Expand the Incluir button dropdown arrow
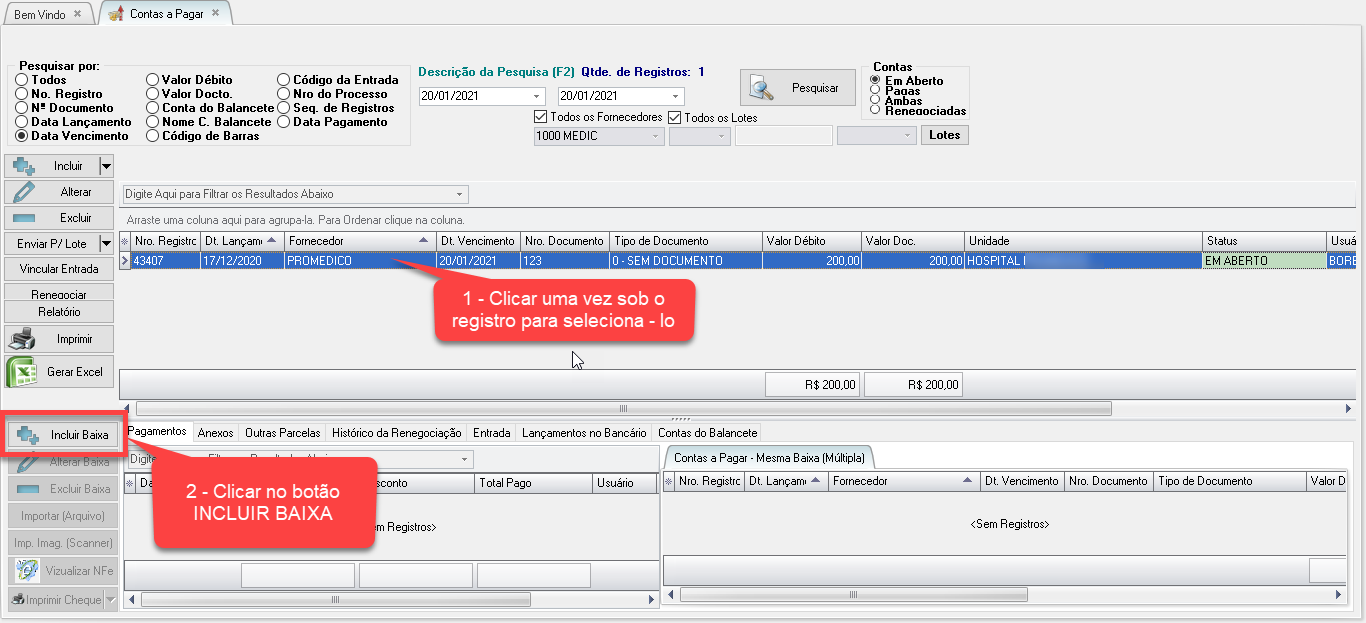Image resolution: width=1366 pixels, height=623 pixels. click(x=106, y=166)
